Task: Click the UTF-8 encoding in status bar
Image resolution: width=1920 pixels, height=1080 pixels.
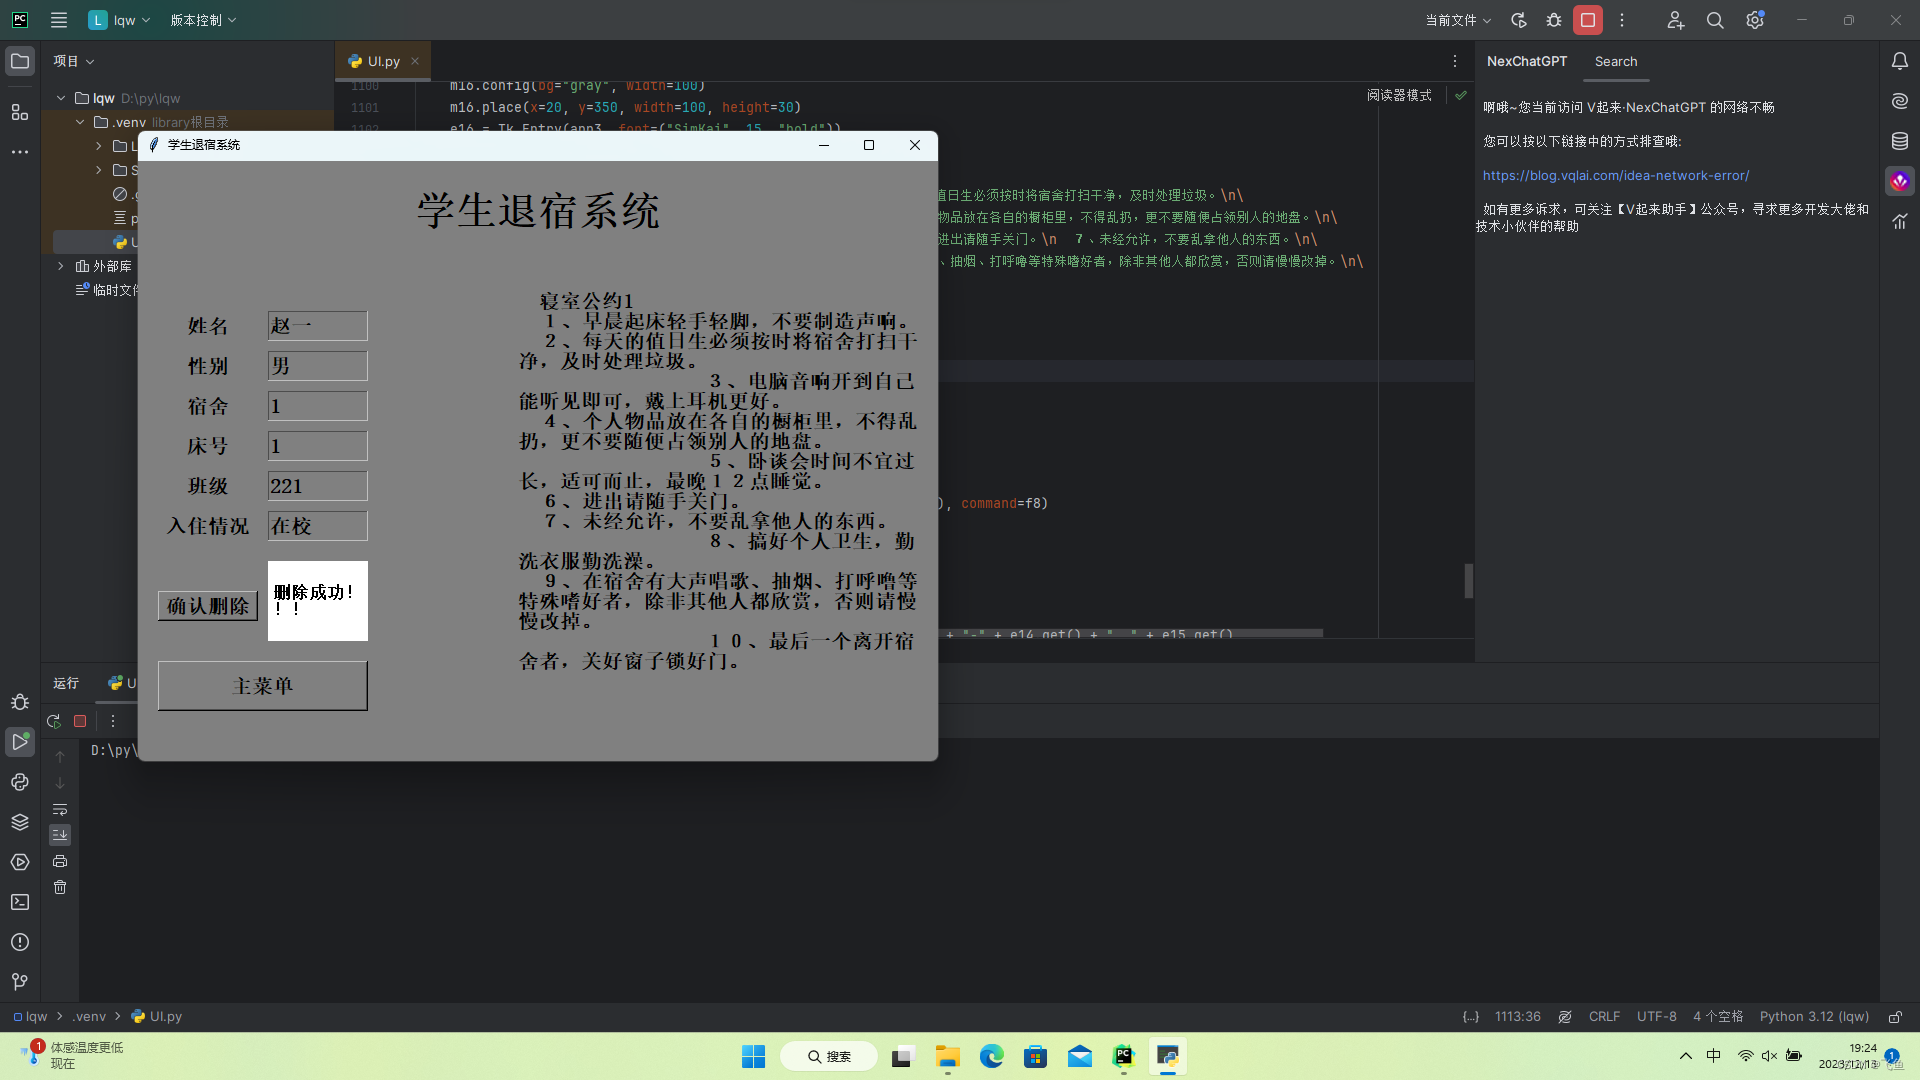Action: 1657,1016
